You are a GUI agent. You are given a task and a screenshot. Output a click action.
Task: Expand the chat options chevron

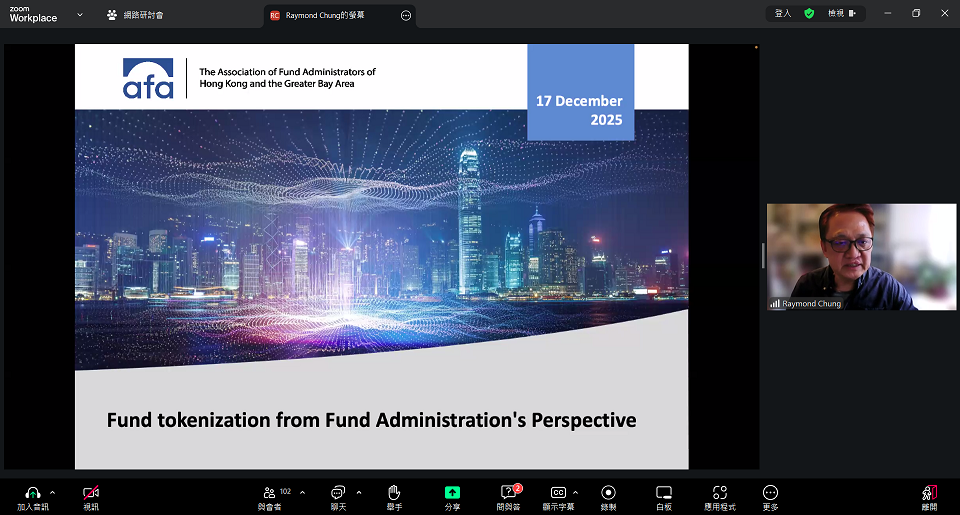[359, 492]
